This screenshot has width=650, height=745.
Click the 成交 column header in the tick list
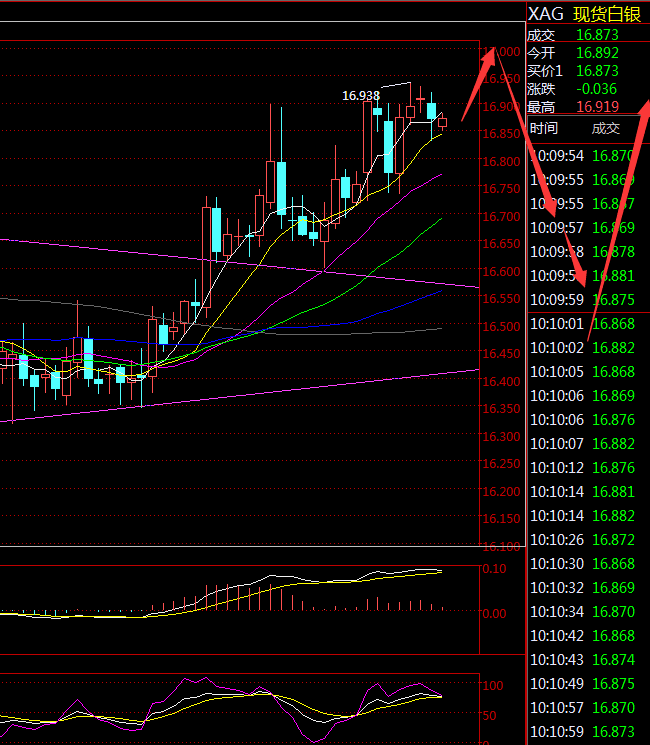pyautogui.click(x=605, y=128)
